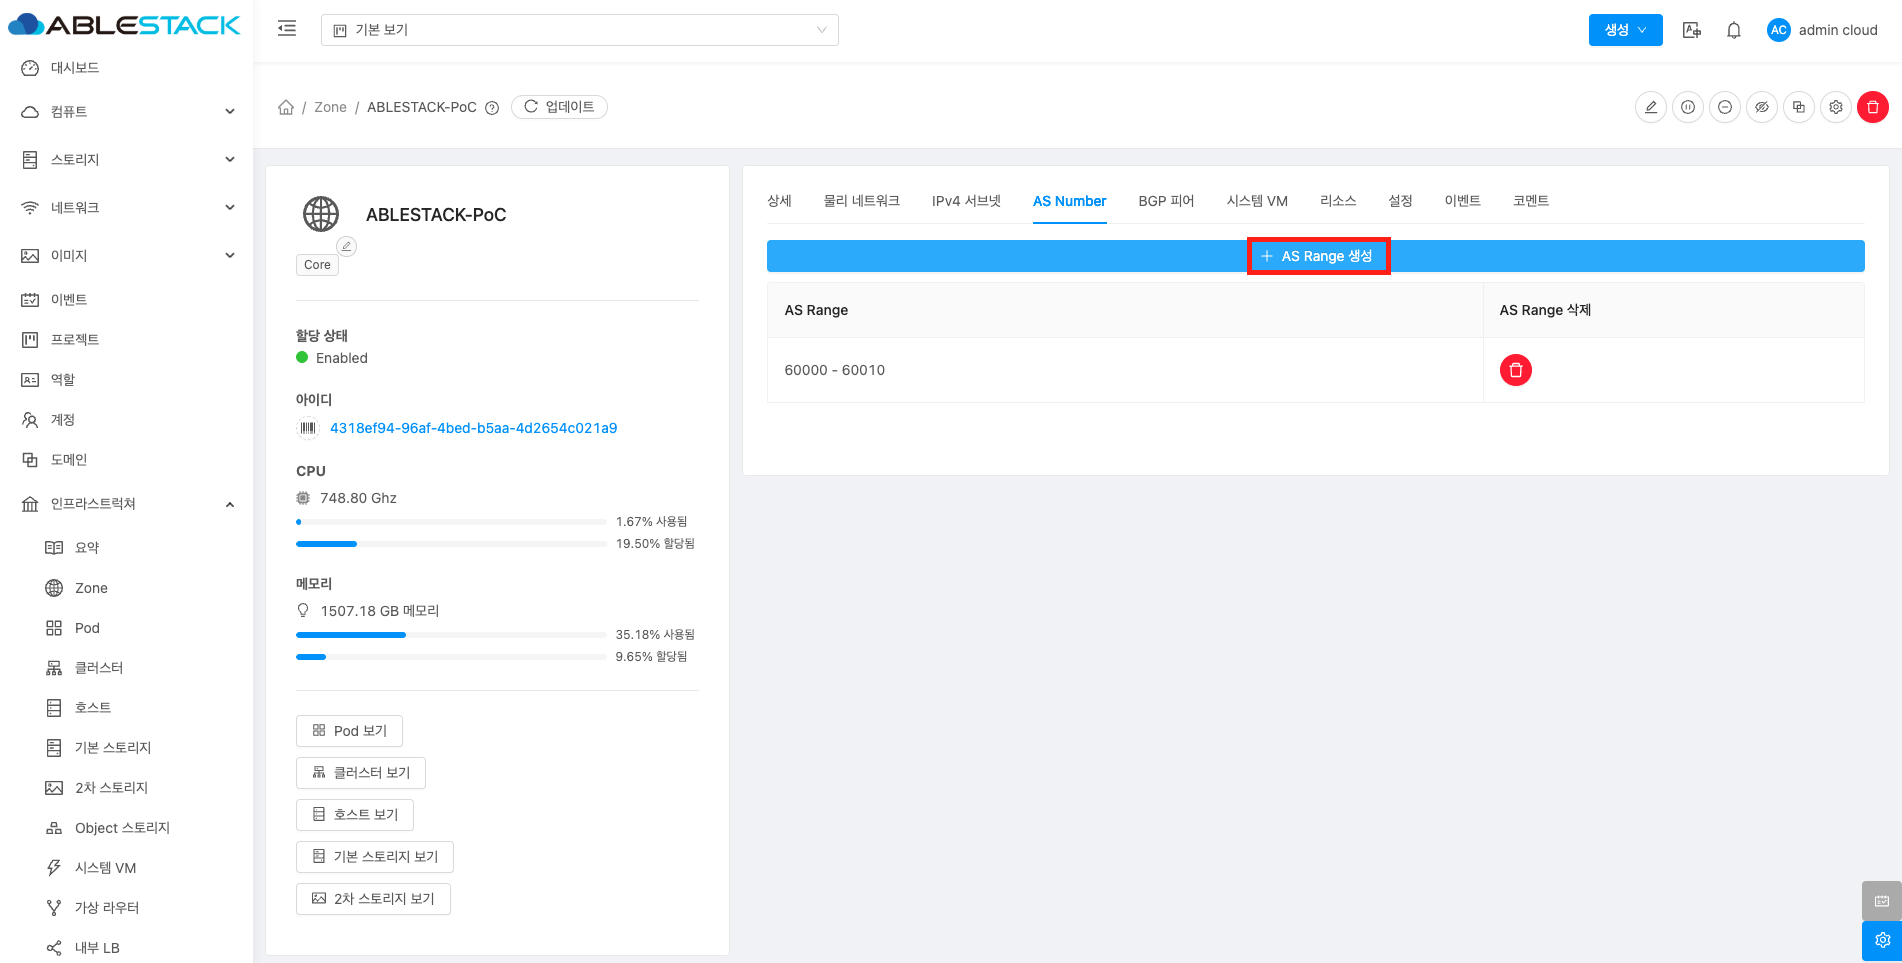
Task: Toggle the crossed-eye visibility icon
Action: tap(1762, 107)
